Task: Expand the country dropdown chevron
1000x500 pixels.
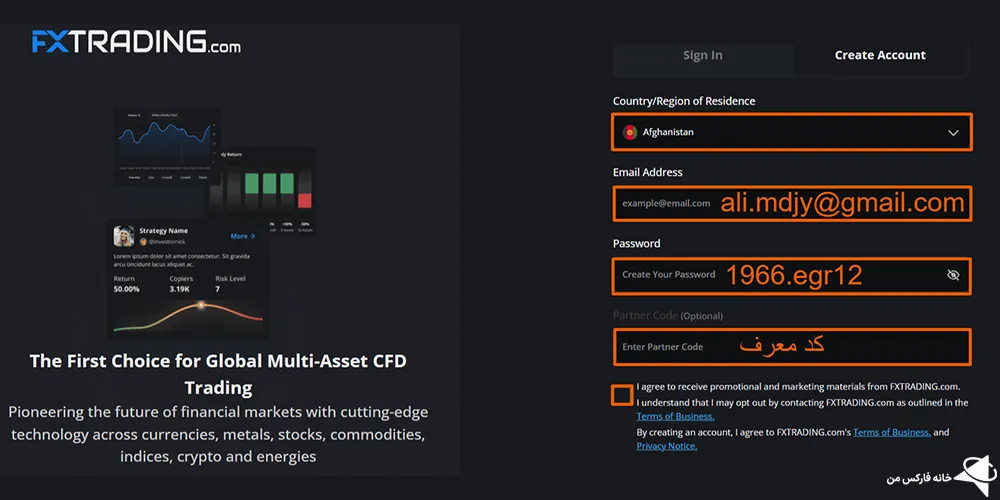Action: (952, 132)
